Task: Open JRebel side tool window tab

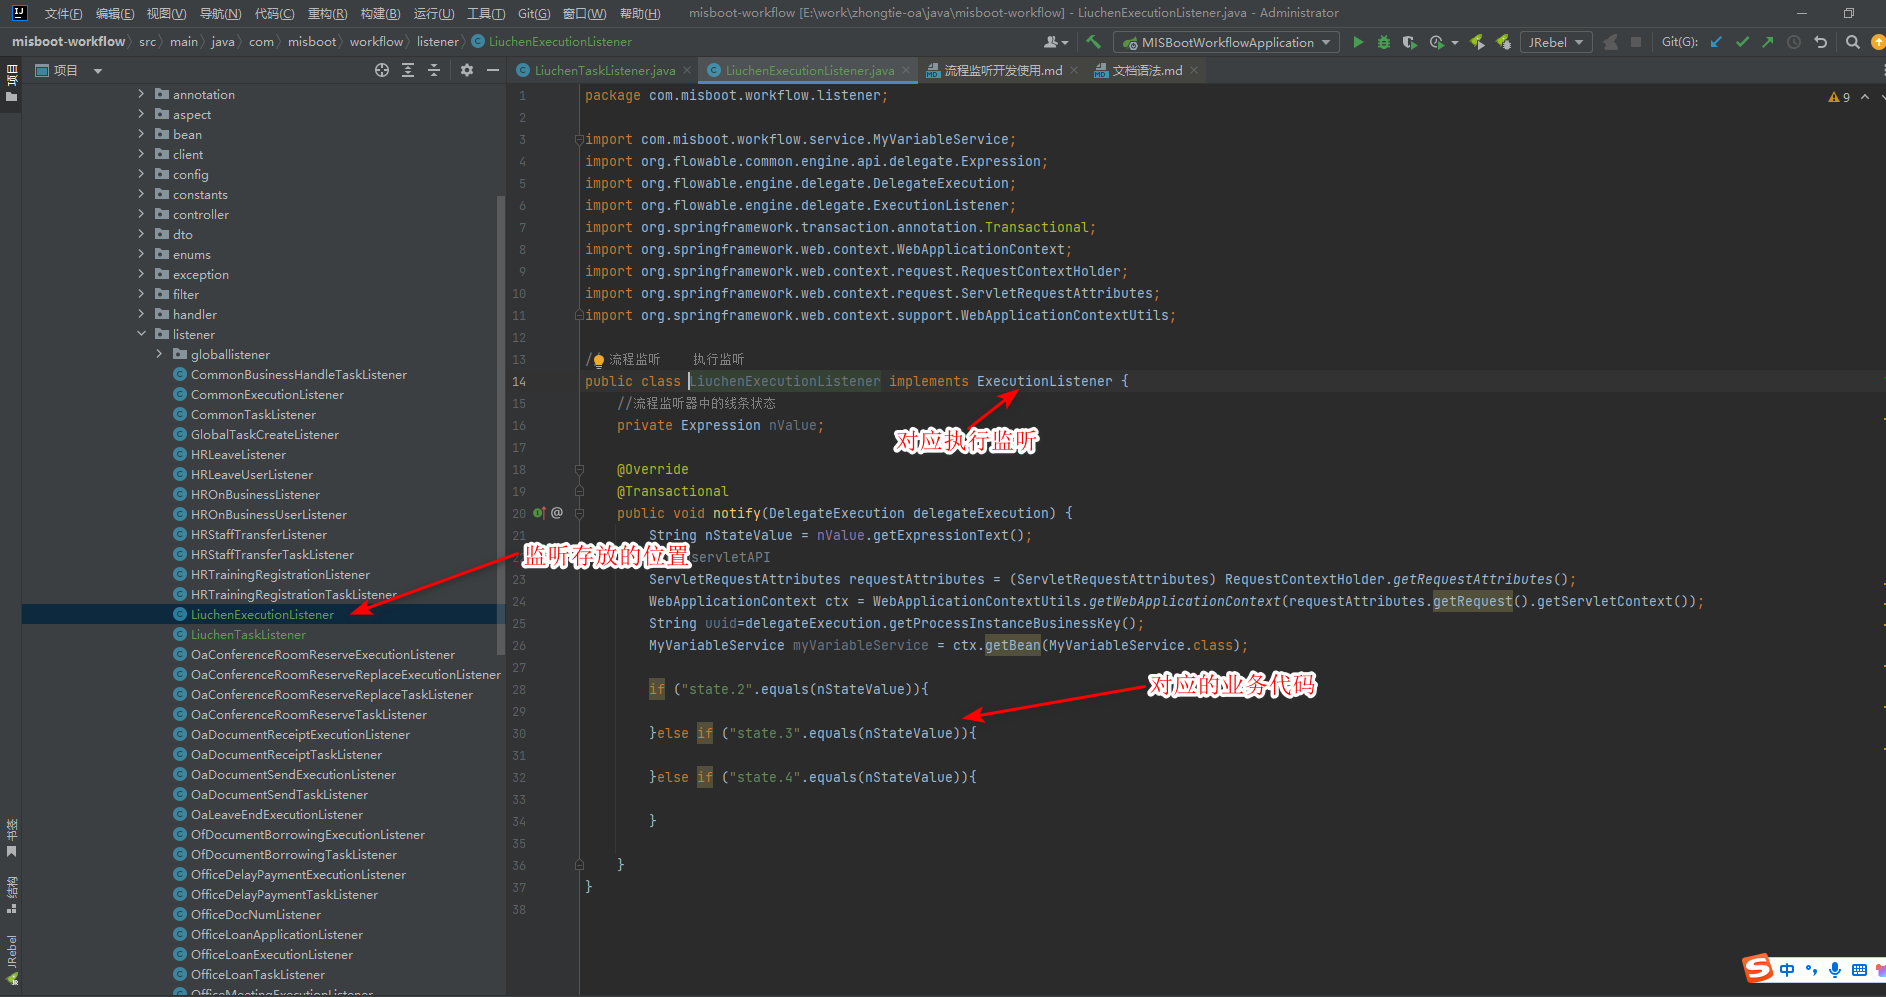Action: (x=11, y=959)
